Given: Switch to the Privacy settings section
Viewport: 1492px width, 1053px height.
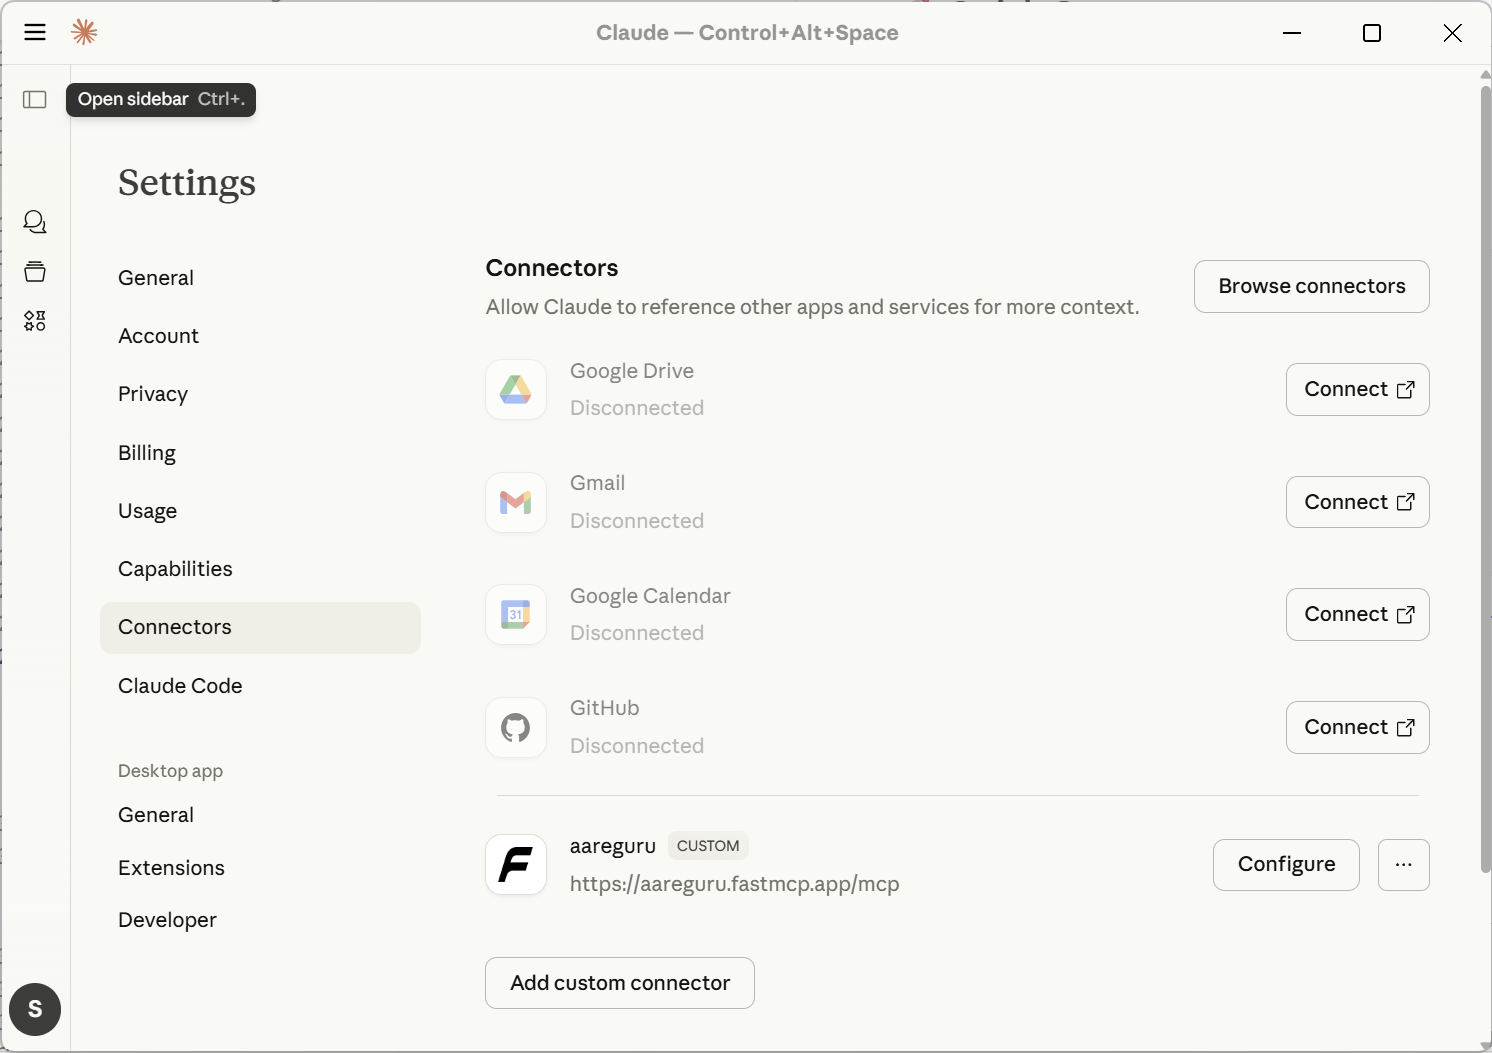Looking at the screenshot, I should pos(153,394).
